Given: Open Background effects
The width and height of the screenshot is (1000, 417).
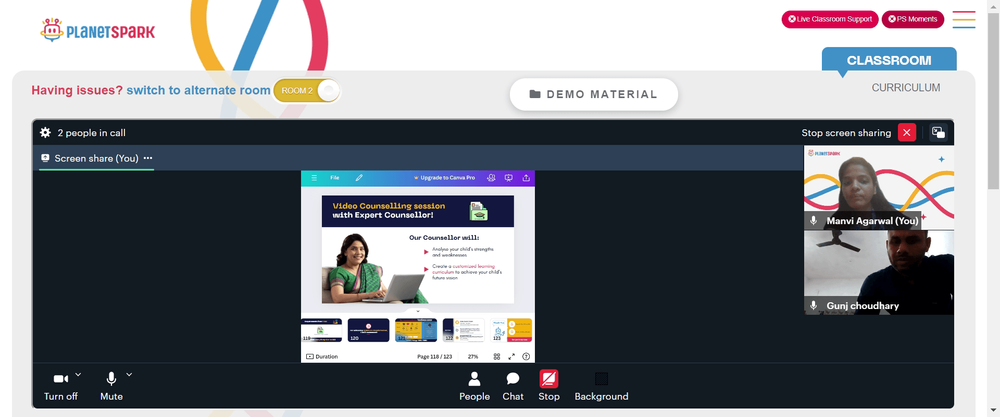Looking at the screenshot, I should tap(601, 386).
